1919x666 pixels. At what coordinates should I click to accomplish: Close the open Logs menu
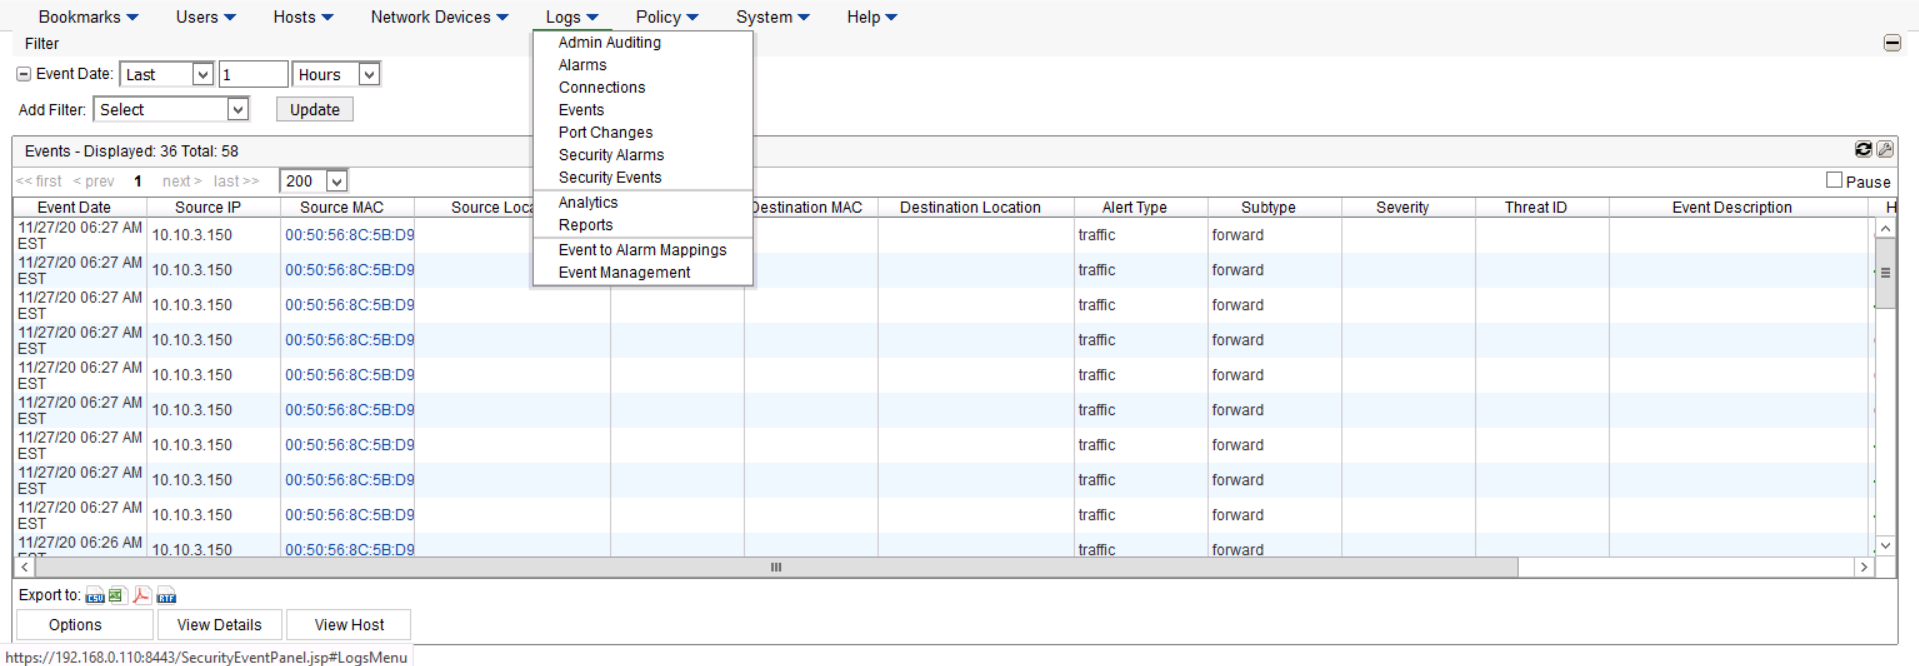pyautogui.click(x=572, y=17)
